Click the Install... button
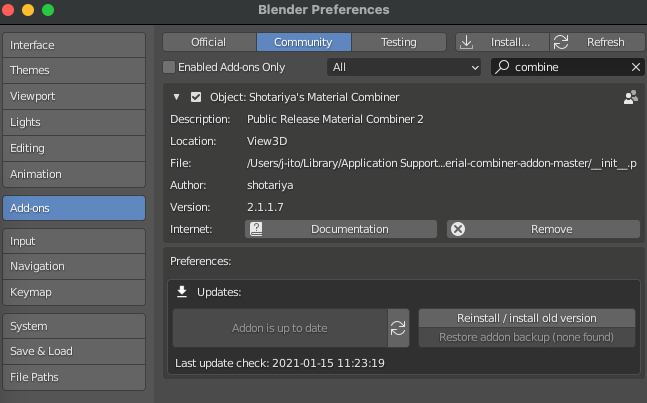Image resolution: width=647 pixels, height=403 pixels. pyautogui.click(x=502, y=42)
